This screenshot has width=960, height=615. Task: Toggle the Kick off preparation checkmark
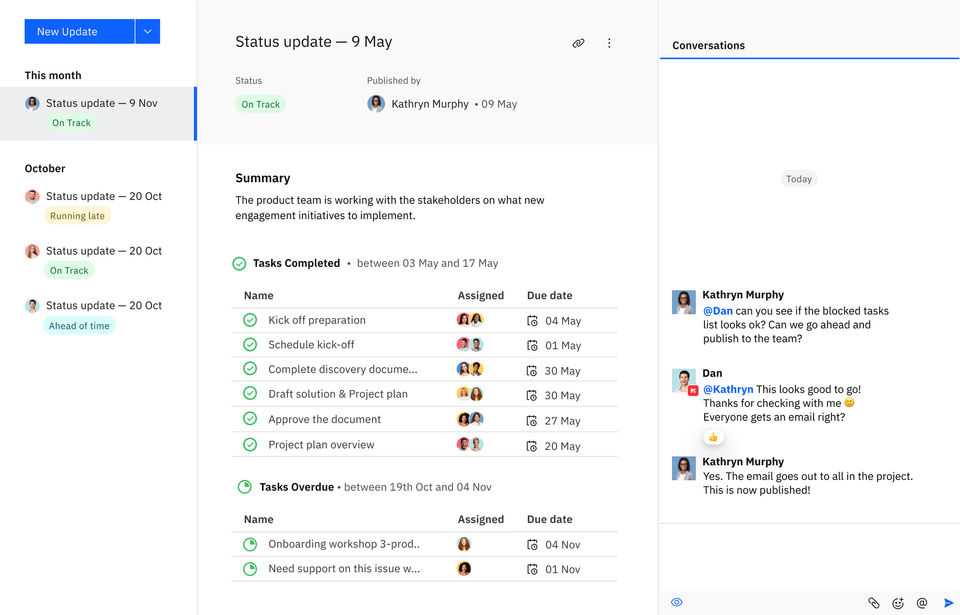pyautogui.click(x=250, y=320)
